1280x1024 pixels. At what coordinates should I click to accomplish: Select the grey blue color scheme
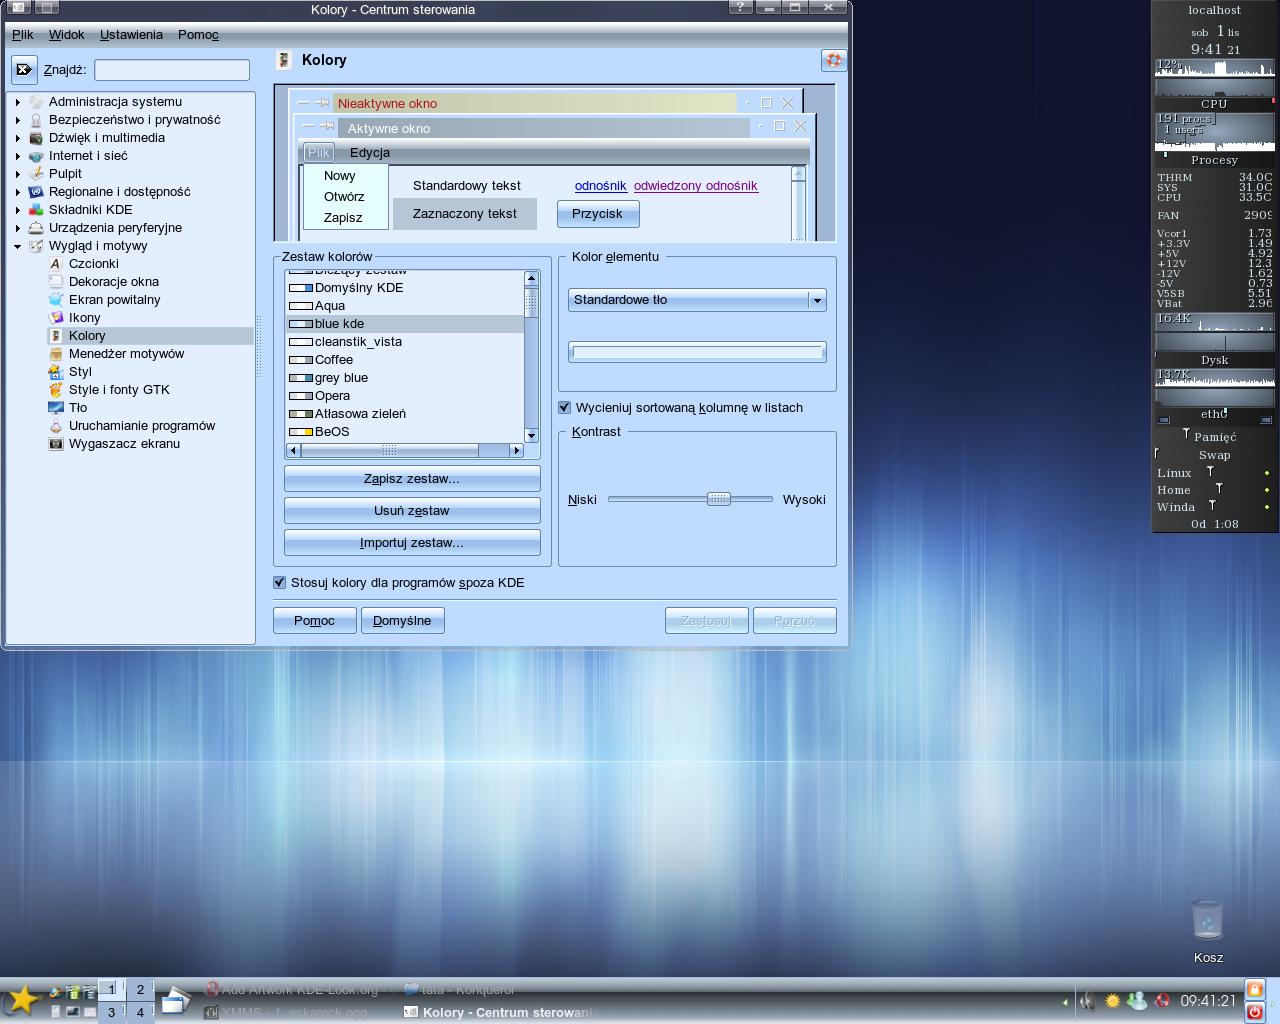coord(404,378)
